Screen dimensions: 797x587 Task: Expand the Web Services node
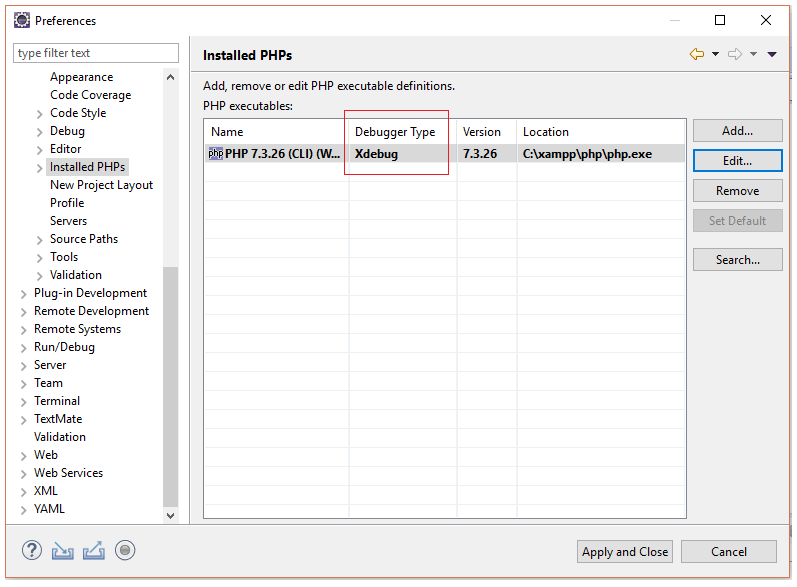coord(23,474)
